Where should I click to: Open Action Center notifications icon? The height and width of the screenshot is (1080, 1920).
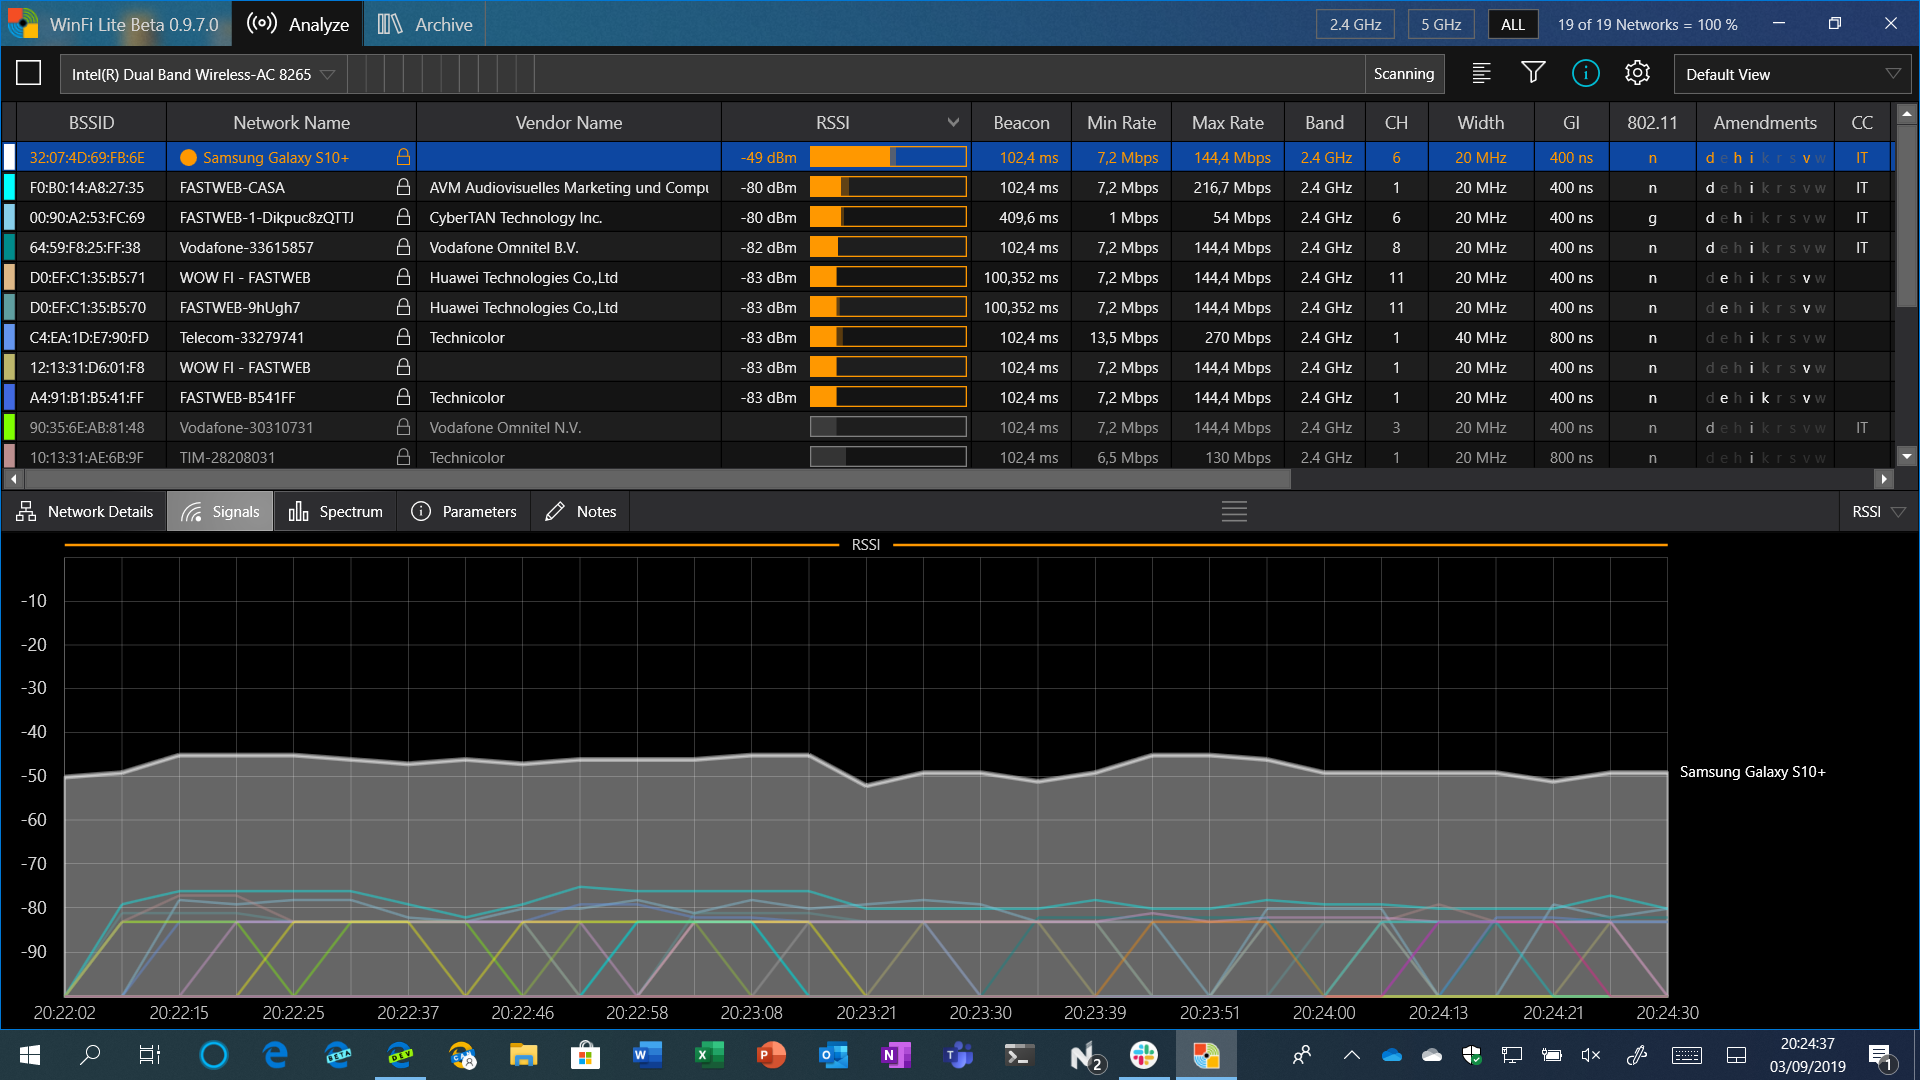coord(1880,1056)
